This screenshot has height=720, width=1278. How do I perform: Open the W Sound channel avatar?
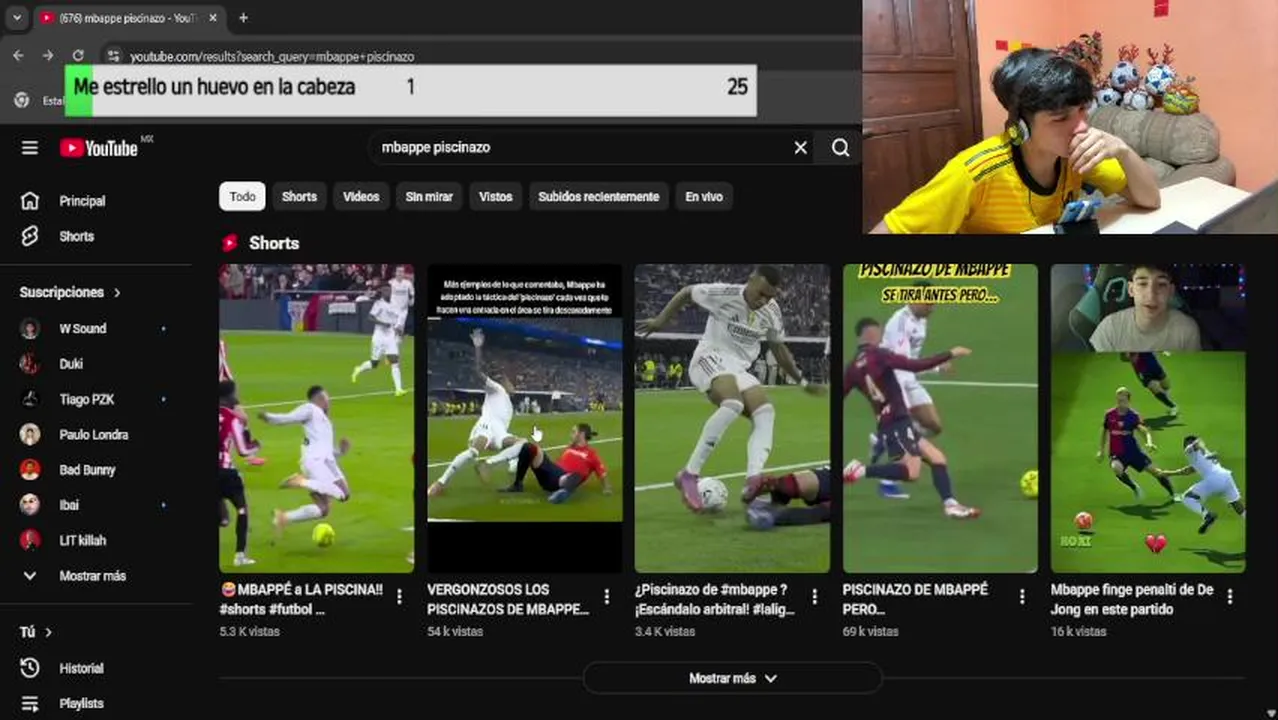tap(30, 328)
